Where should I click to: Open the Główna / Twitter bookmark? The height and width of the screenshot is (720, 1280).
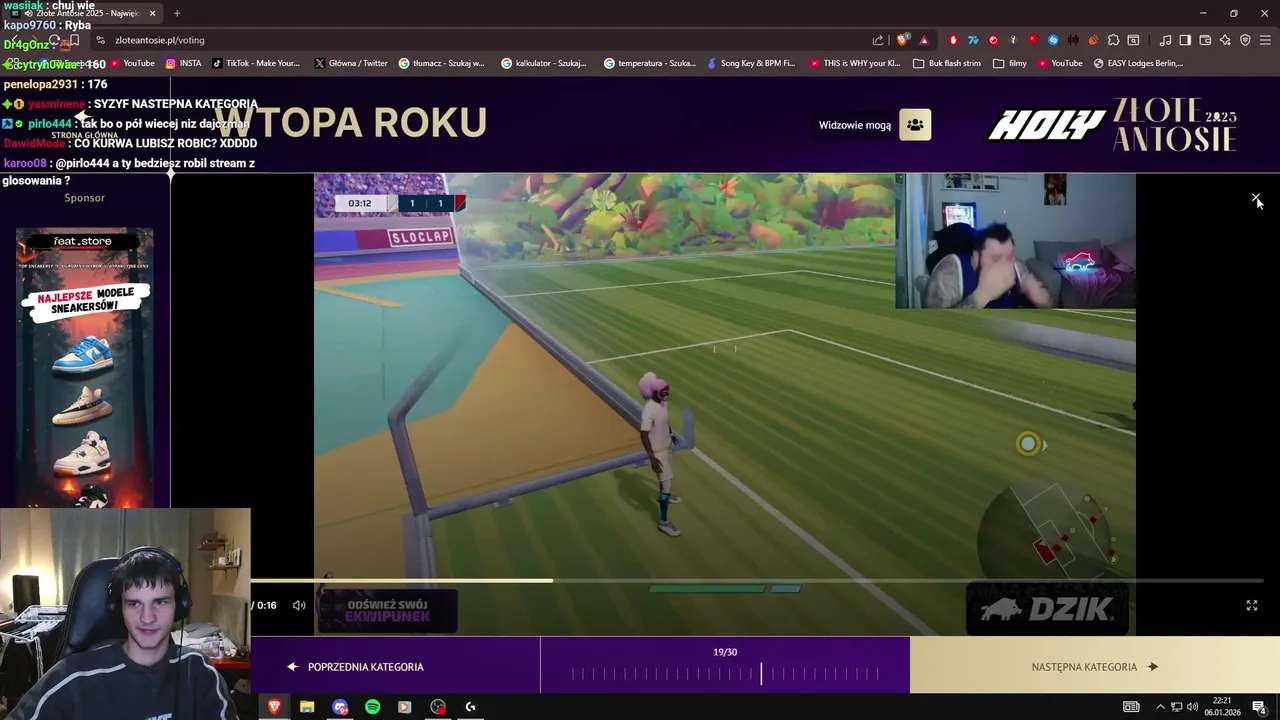pos(351,63)
